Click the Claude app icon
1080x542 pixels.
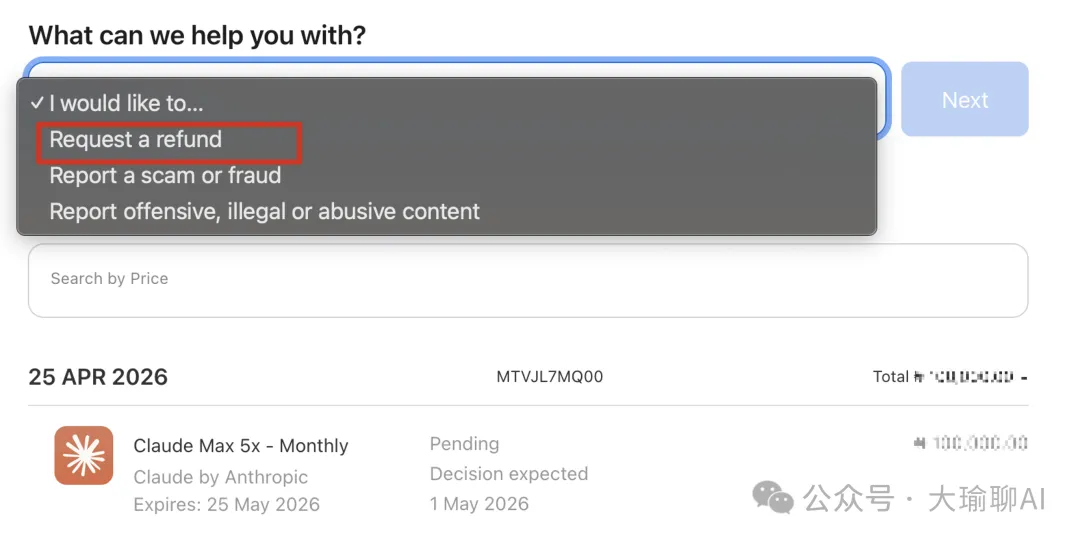click(83, 455)
